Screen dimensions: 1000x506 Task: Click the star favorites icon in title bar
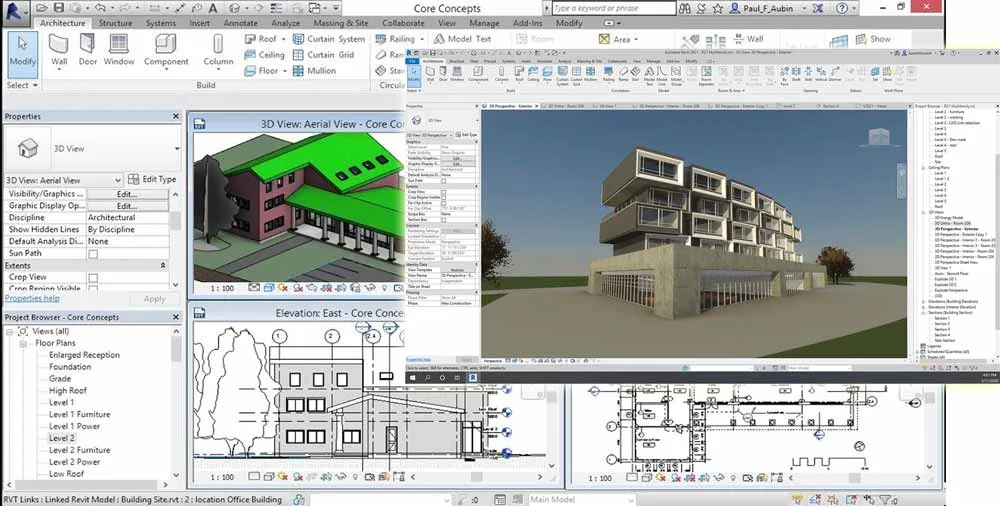click(x=717, y=8)
